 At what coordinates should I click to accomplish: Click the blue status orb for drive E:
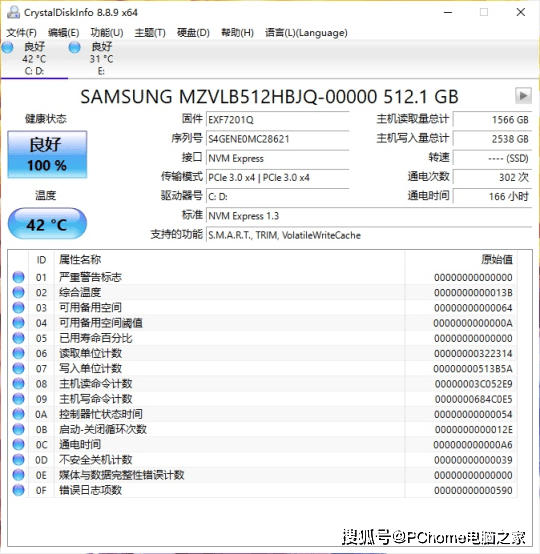tap(74, 47)
